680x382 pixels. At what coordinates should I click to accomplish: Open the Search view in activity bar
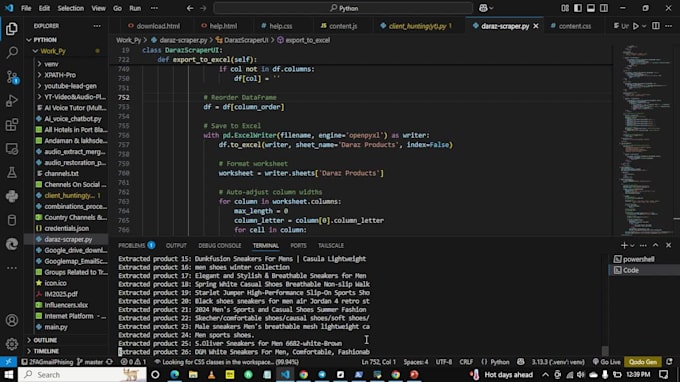click(x=12, y=52)
